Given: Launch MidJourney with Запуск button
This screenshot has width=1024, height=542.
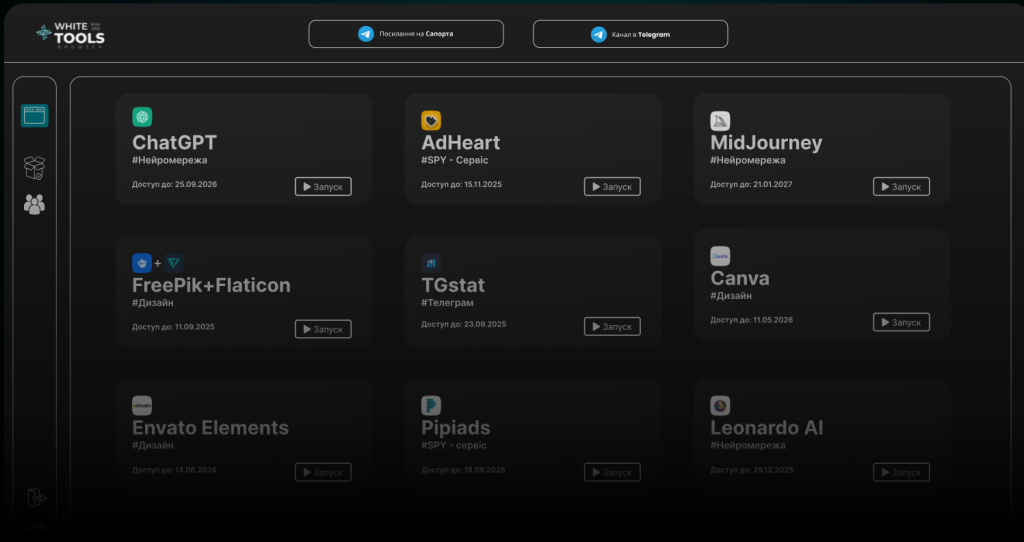Looking at the screenshot, I should (901, 187).
